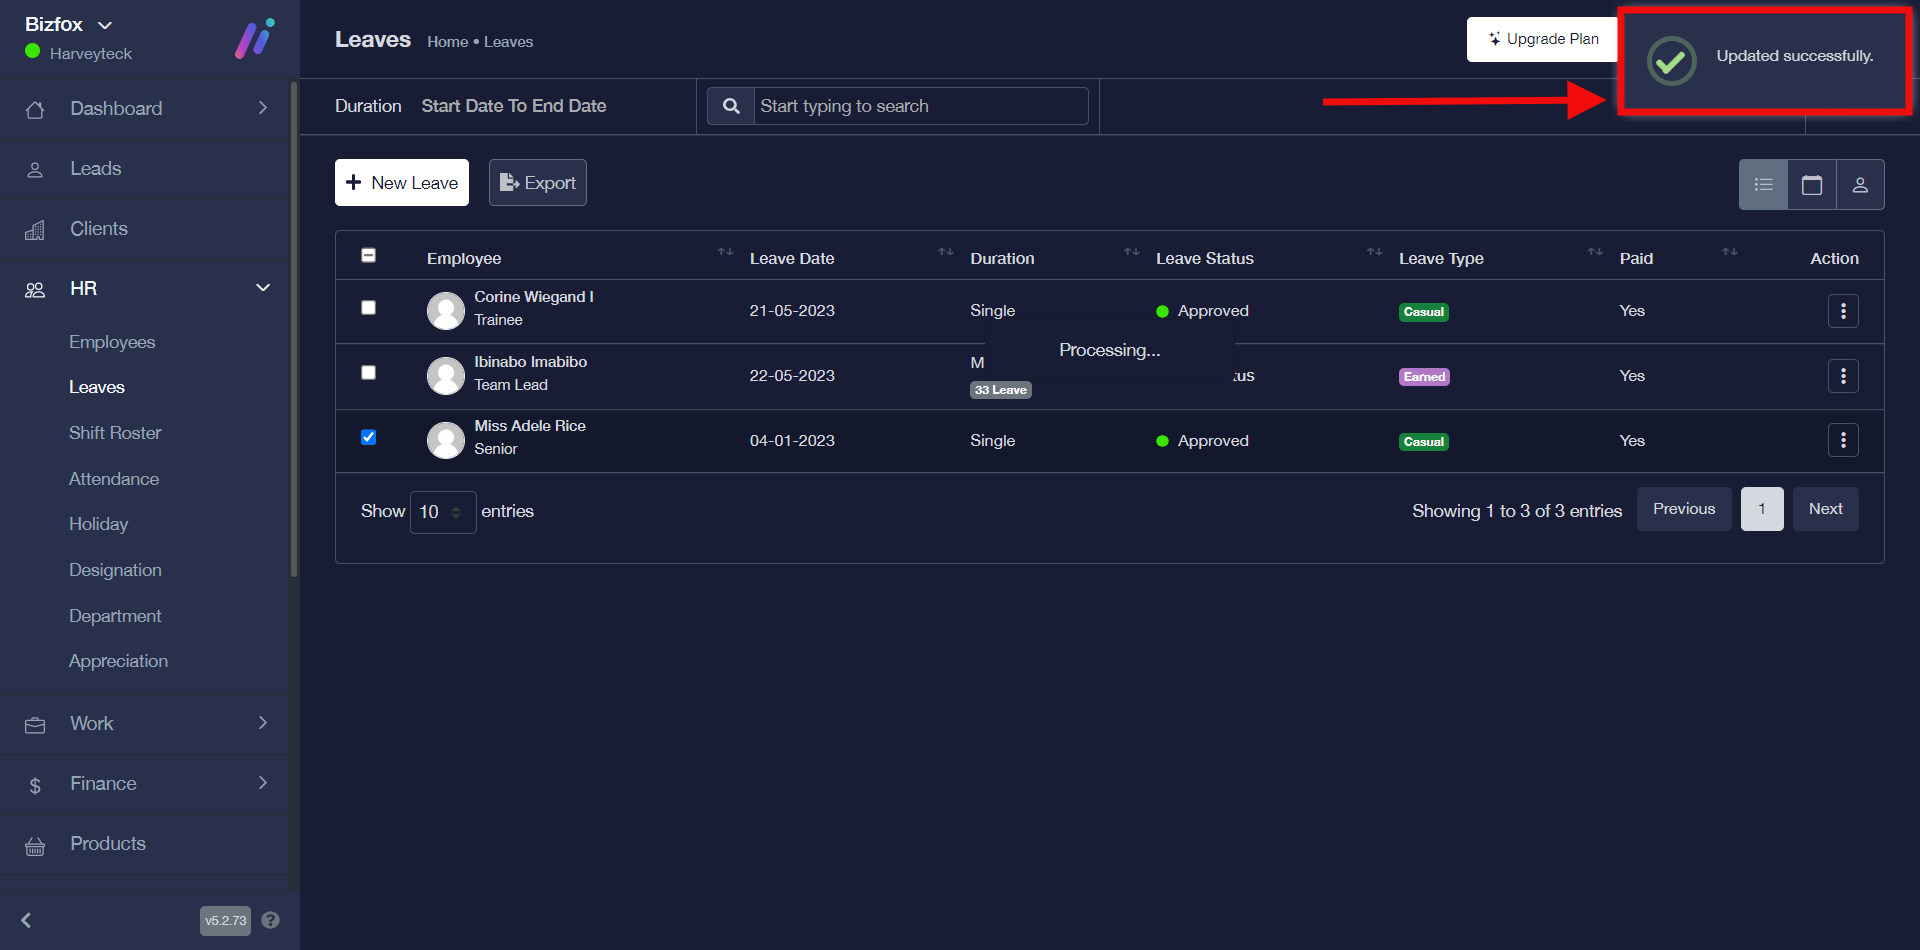
Task: Focus the Start typing to search field
Action: 920,106
